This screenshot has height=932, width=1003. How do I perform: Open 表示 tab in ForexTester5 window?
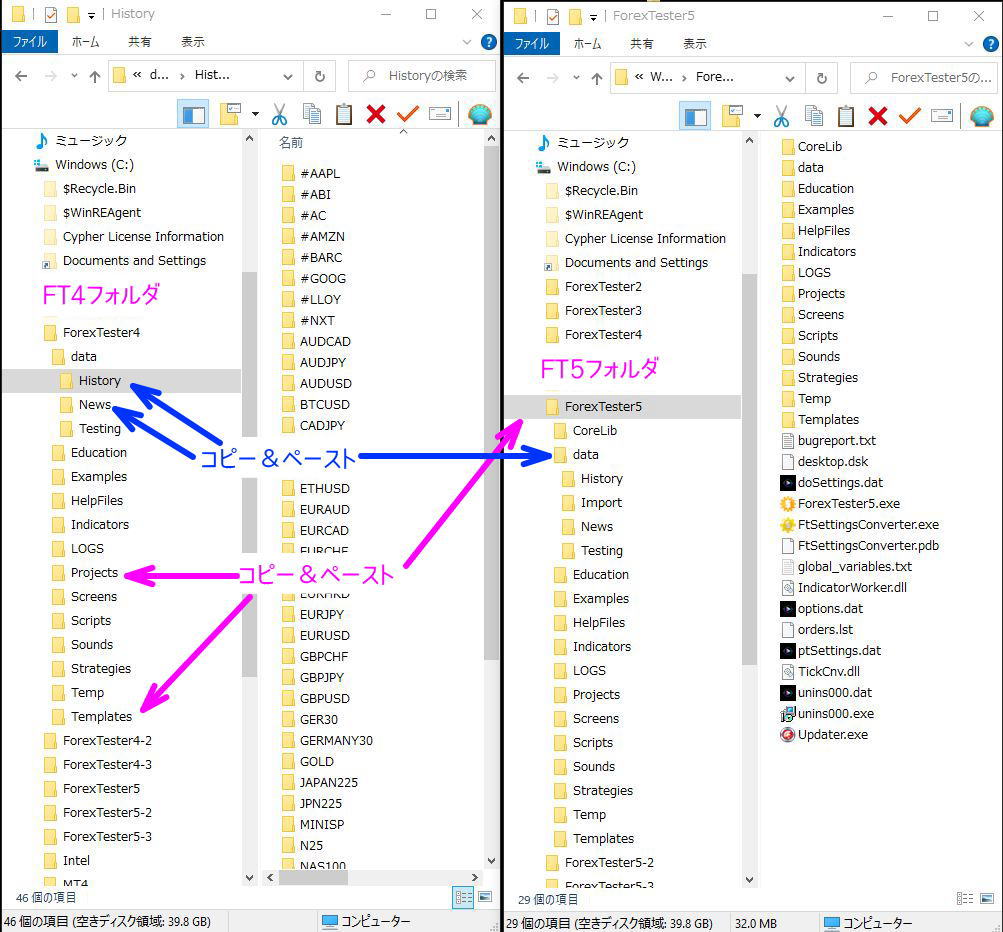(x=695, y=43)
